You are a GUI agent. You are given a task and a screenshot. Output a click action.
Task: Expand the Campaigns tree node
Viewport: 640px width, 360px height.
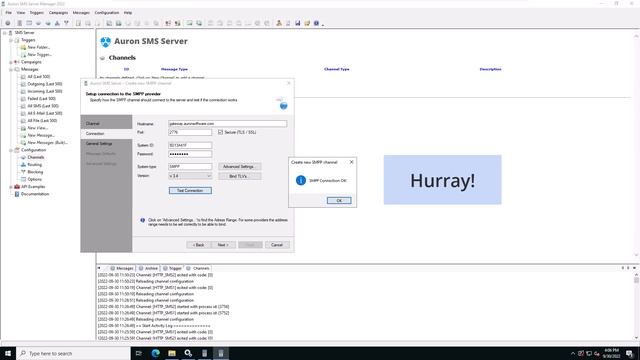(x=11, y=62)
